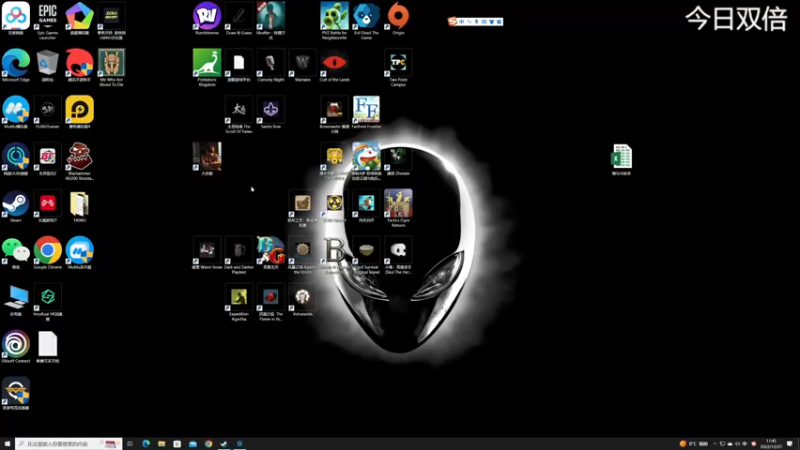Viewport: 800px width, 450px height.
Task: Open Cult of the Lamb
Action: tap(334, 65)
